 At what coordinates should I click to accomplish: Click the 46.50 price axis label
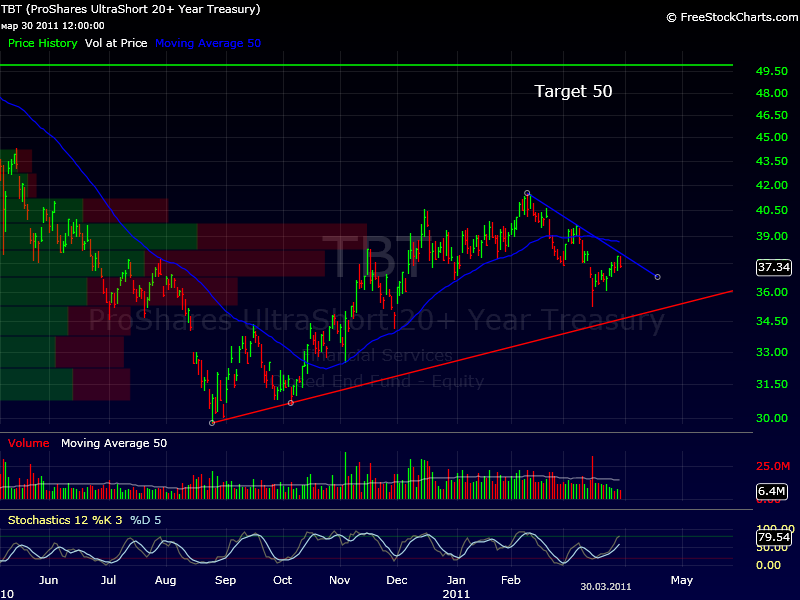pos(772,115)
